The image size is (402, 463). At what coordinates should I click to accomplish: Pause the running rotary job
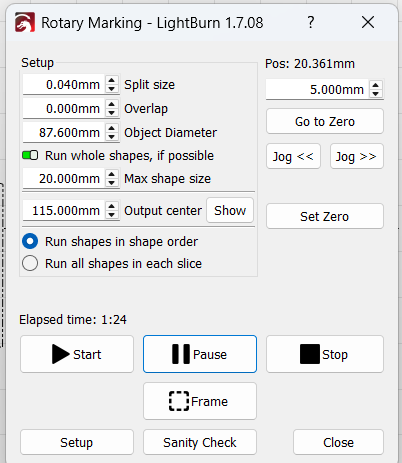tap(200, 354)
